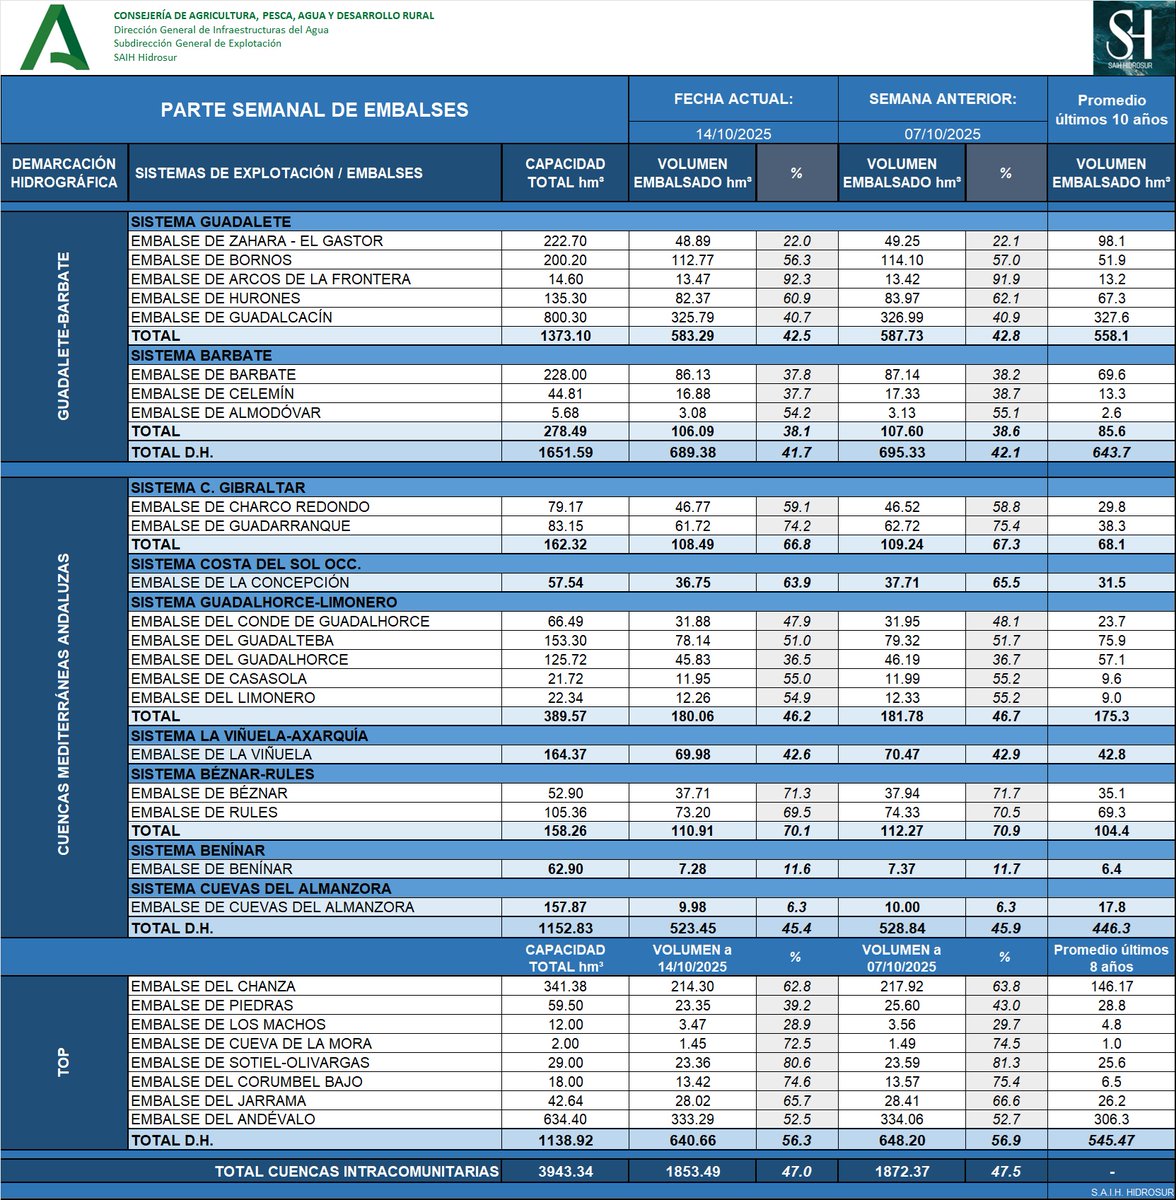Select the CAPACIDAD TOTAL hm³ column header
The width and height of the screenshot is (1176, 1200).
point(563,172)
